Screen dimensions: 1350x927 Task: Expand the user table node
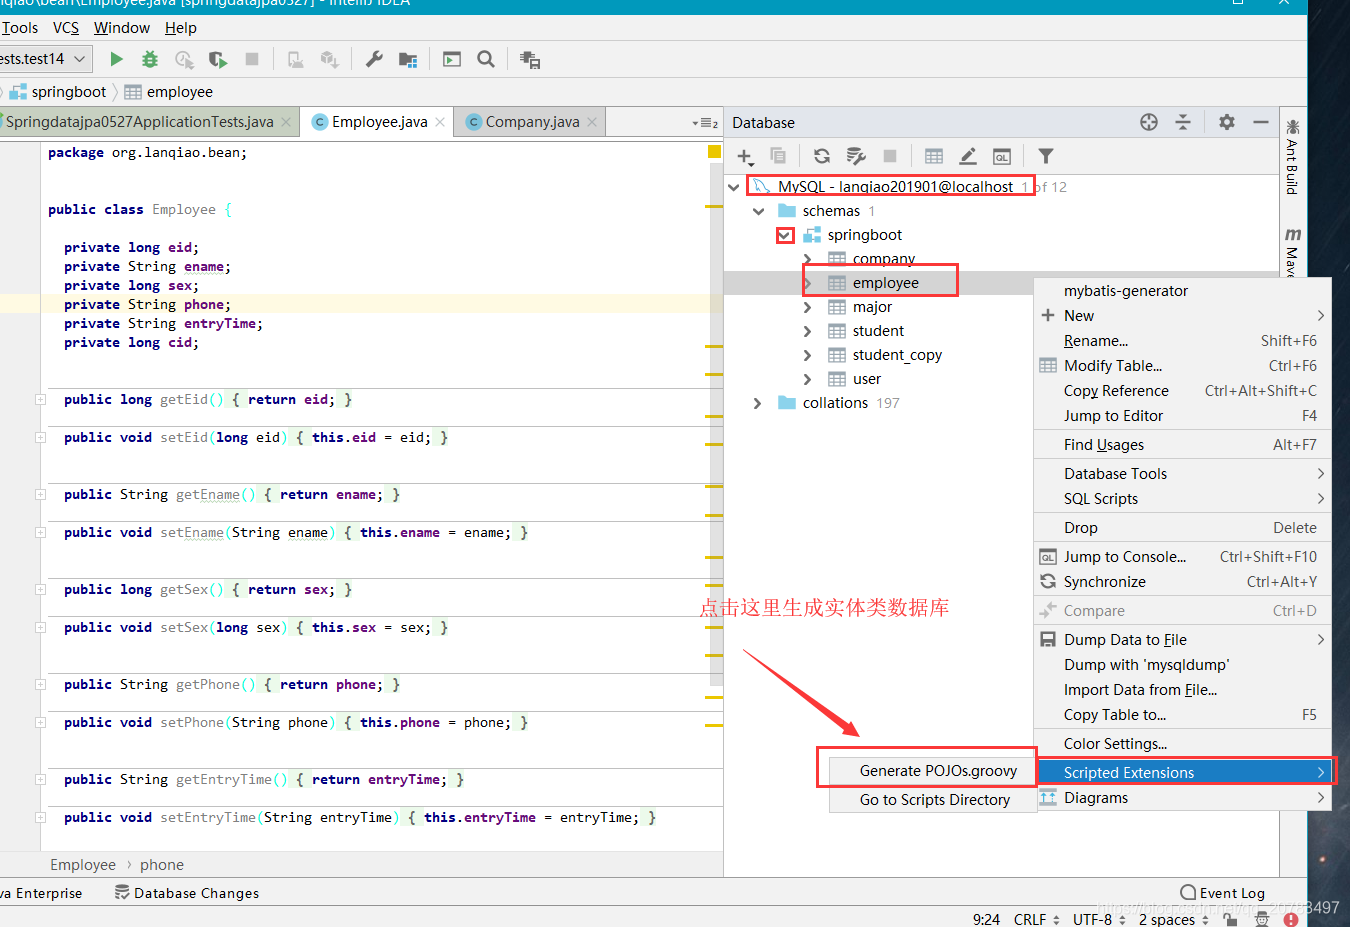point(807,379)
